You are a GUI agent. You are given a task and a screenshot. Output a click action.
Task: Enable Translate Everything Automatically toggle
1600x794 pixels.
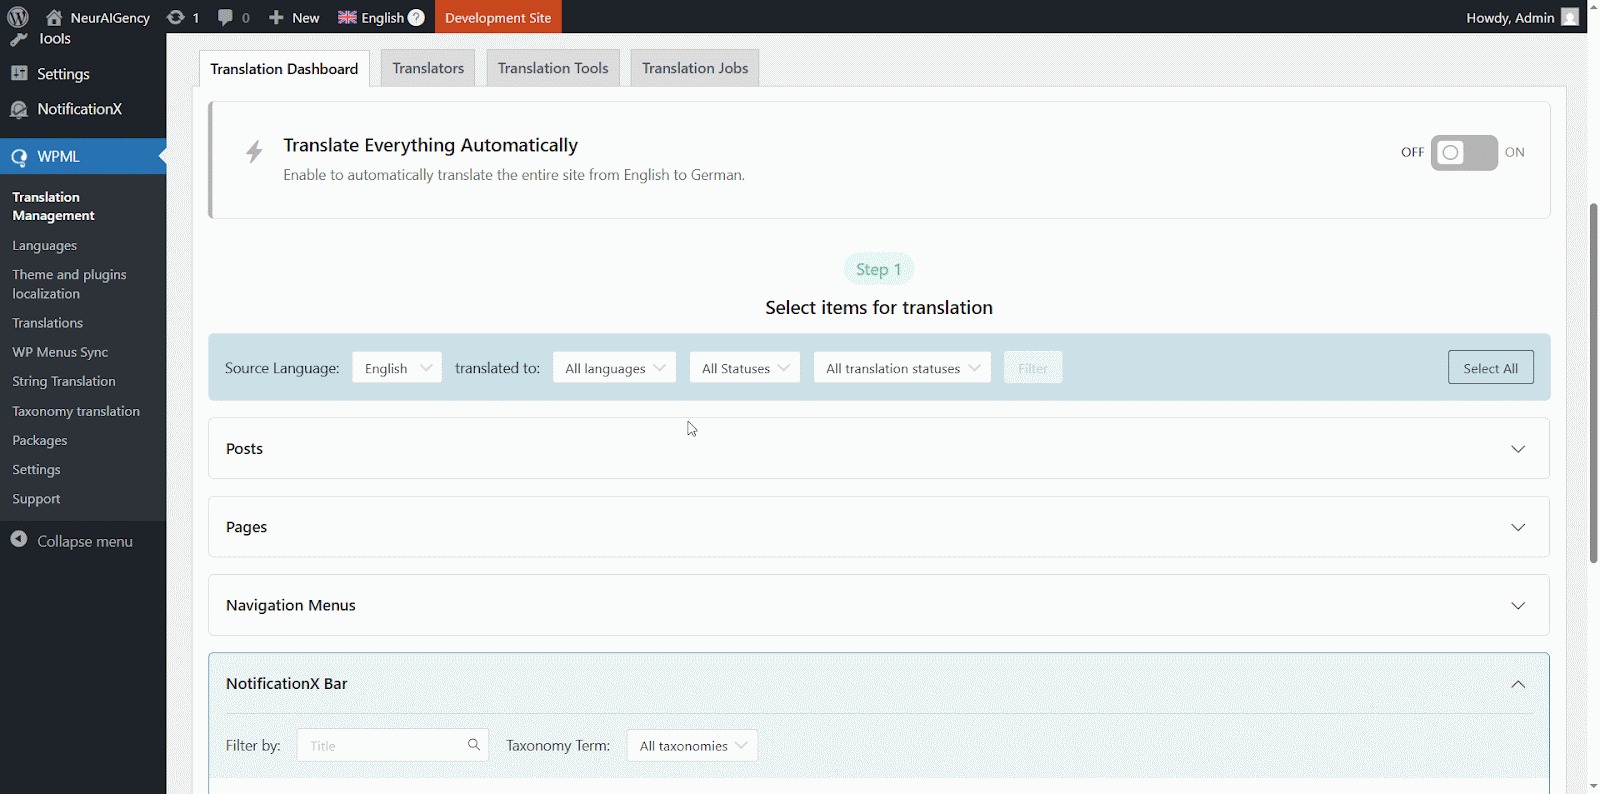click(x=1464, y=153)
